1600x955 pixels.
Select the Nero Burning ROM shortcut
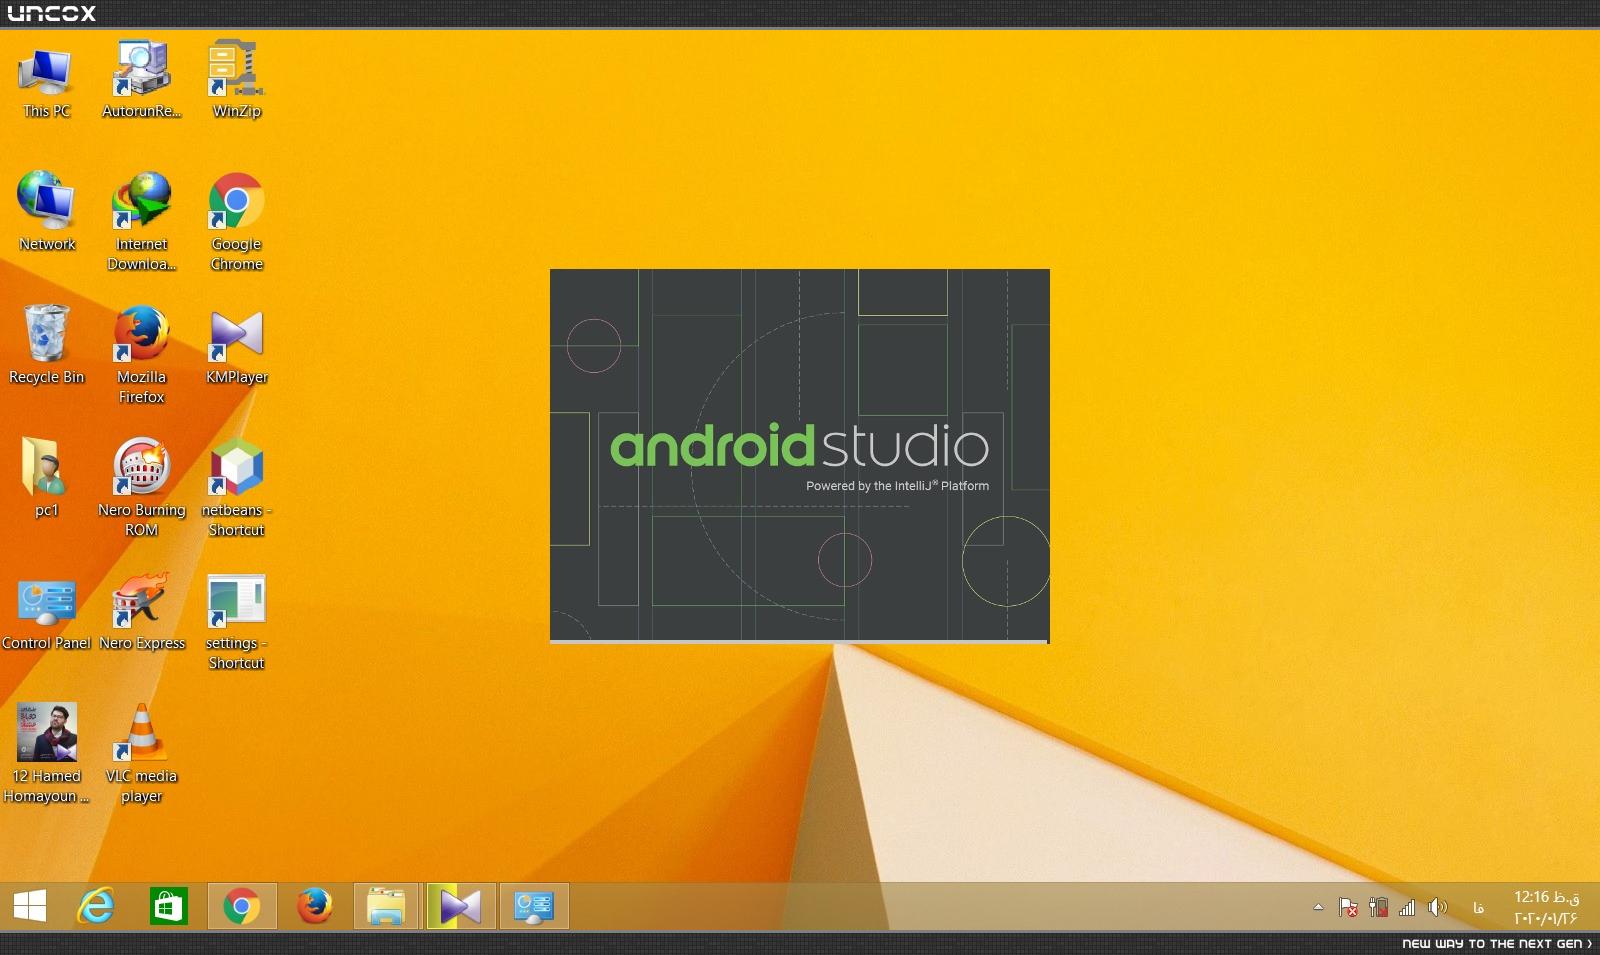pos(141,488)
